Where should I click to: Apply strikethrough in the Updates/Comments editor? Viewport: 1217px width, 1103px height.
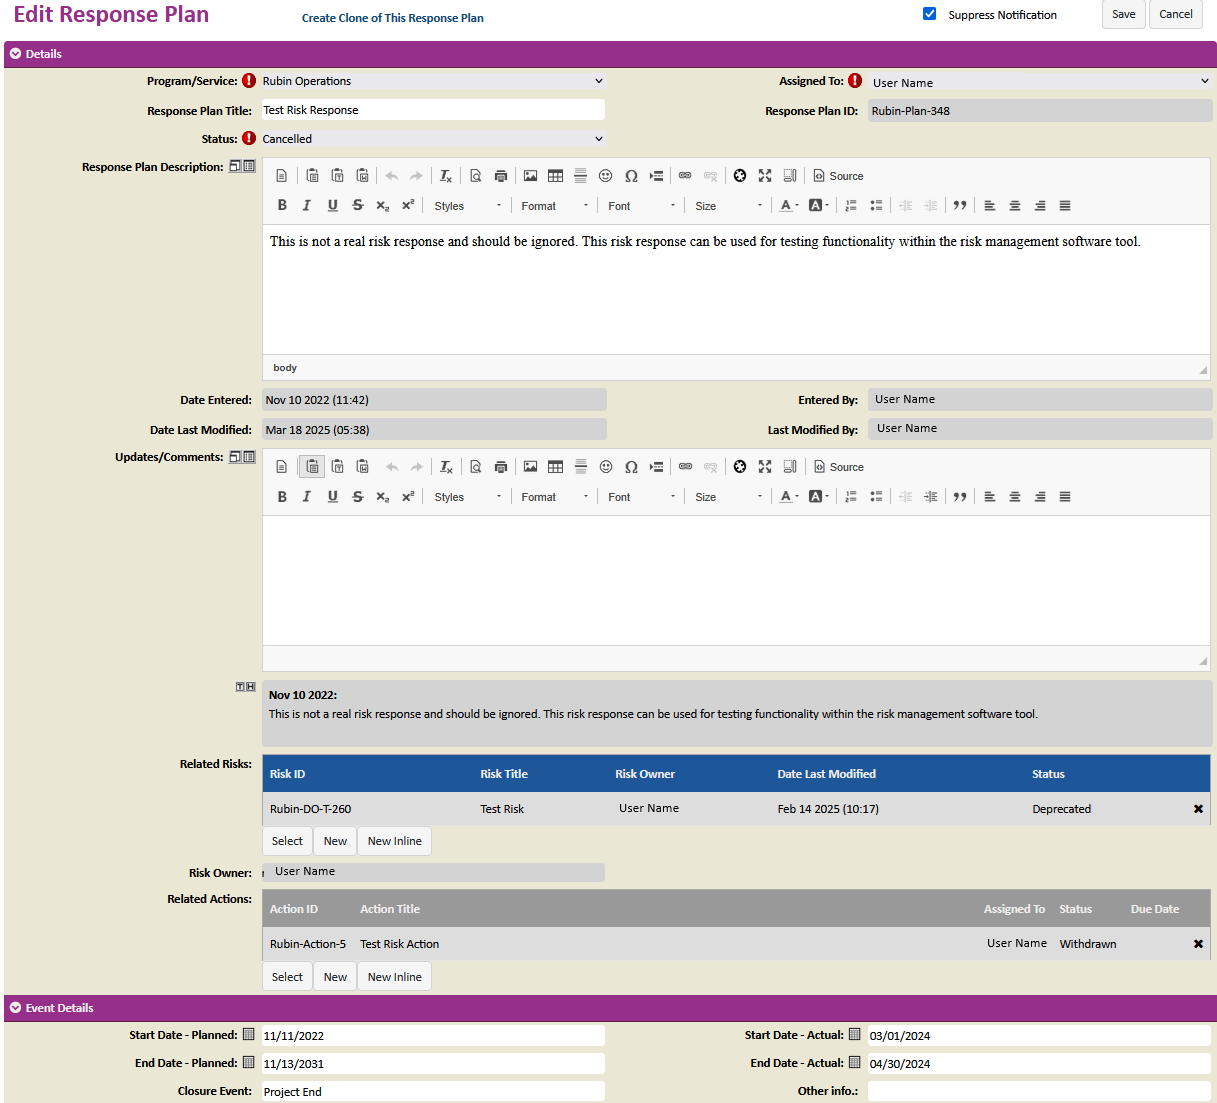pos(357,496)
